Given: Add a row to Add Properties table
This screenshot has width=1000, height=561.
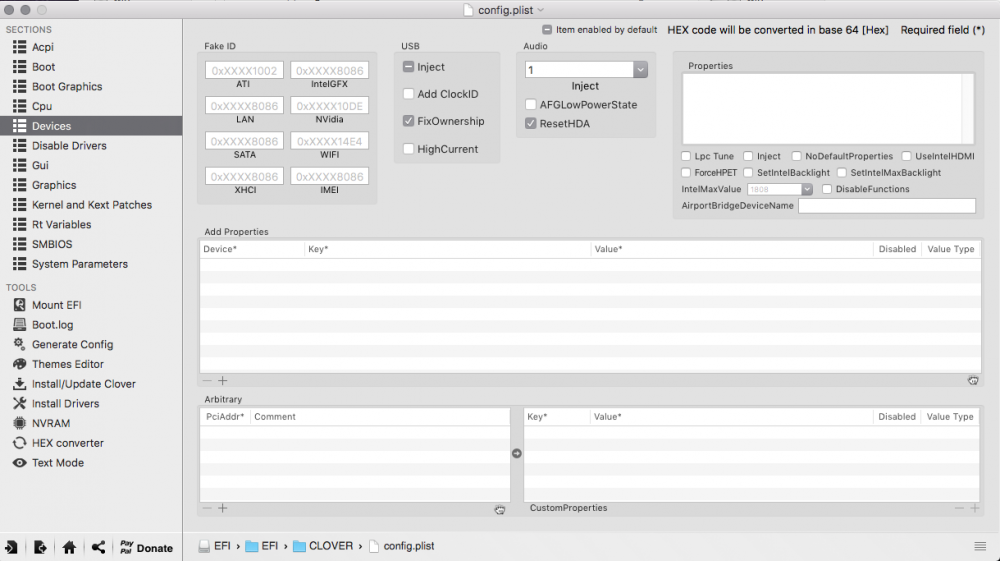Looking at the screenshot, I should click(x=223, y=381).
